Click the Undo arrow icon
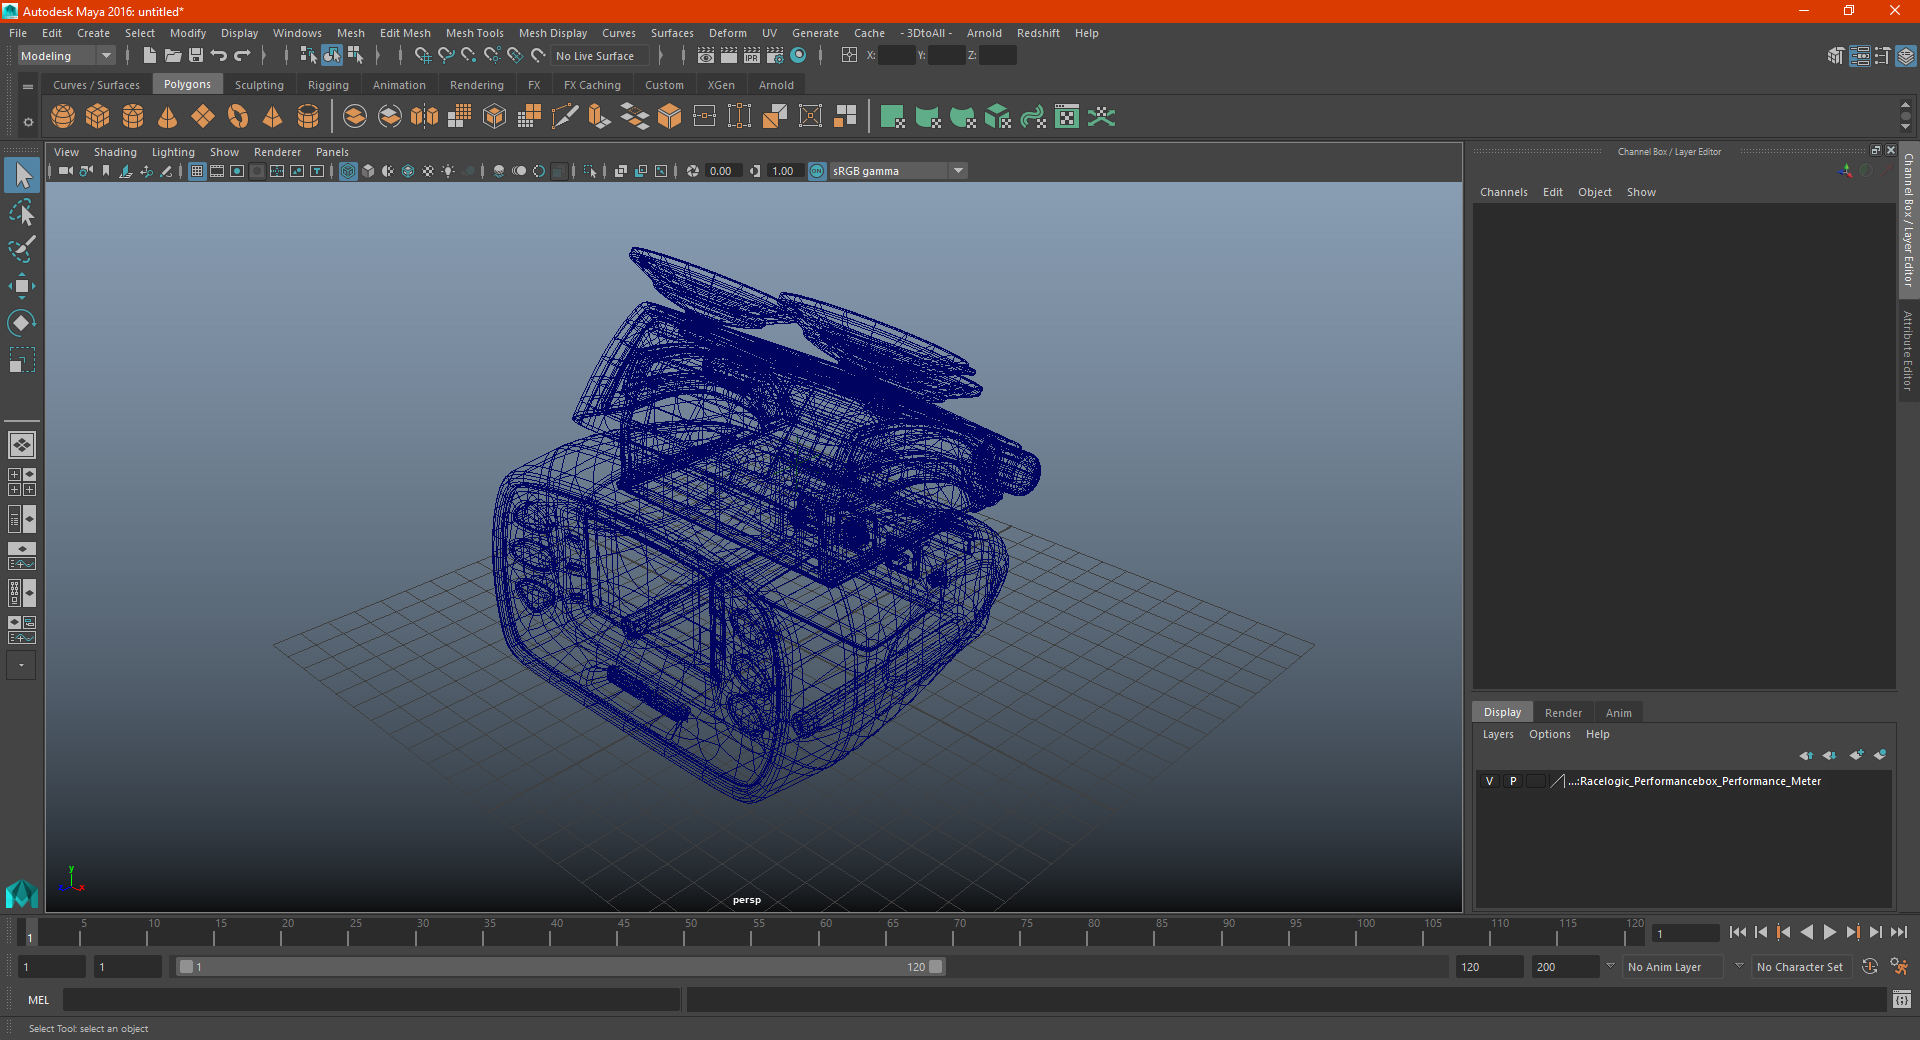This screenshot has height=1040, width=1920. 219,56
